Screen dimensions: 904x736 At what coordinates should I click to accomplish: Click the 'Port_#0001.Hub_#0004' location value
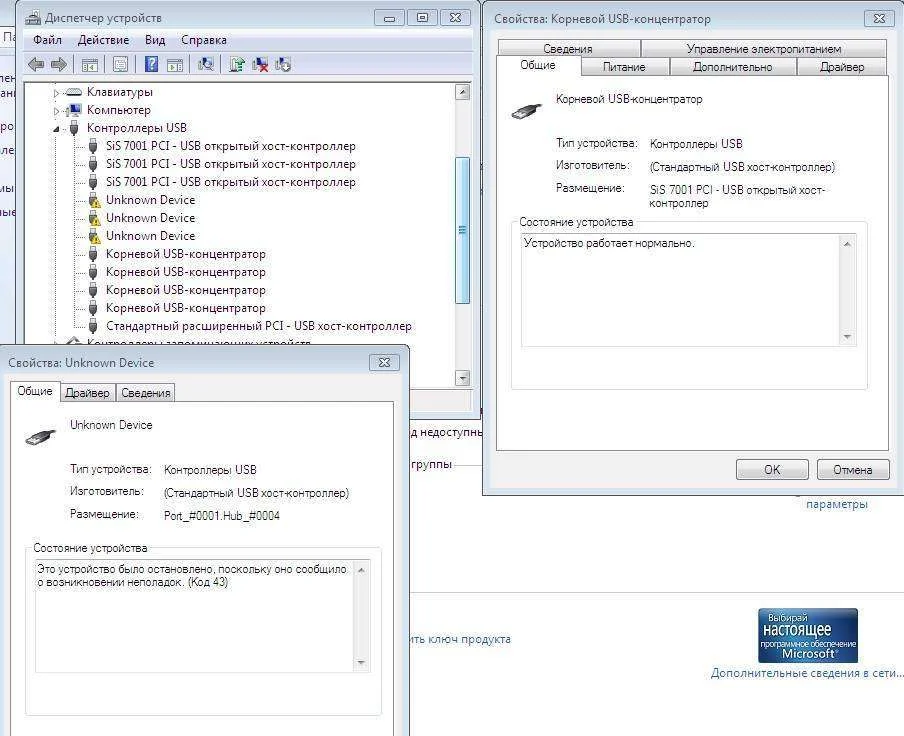tap(222, 516)
